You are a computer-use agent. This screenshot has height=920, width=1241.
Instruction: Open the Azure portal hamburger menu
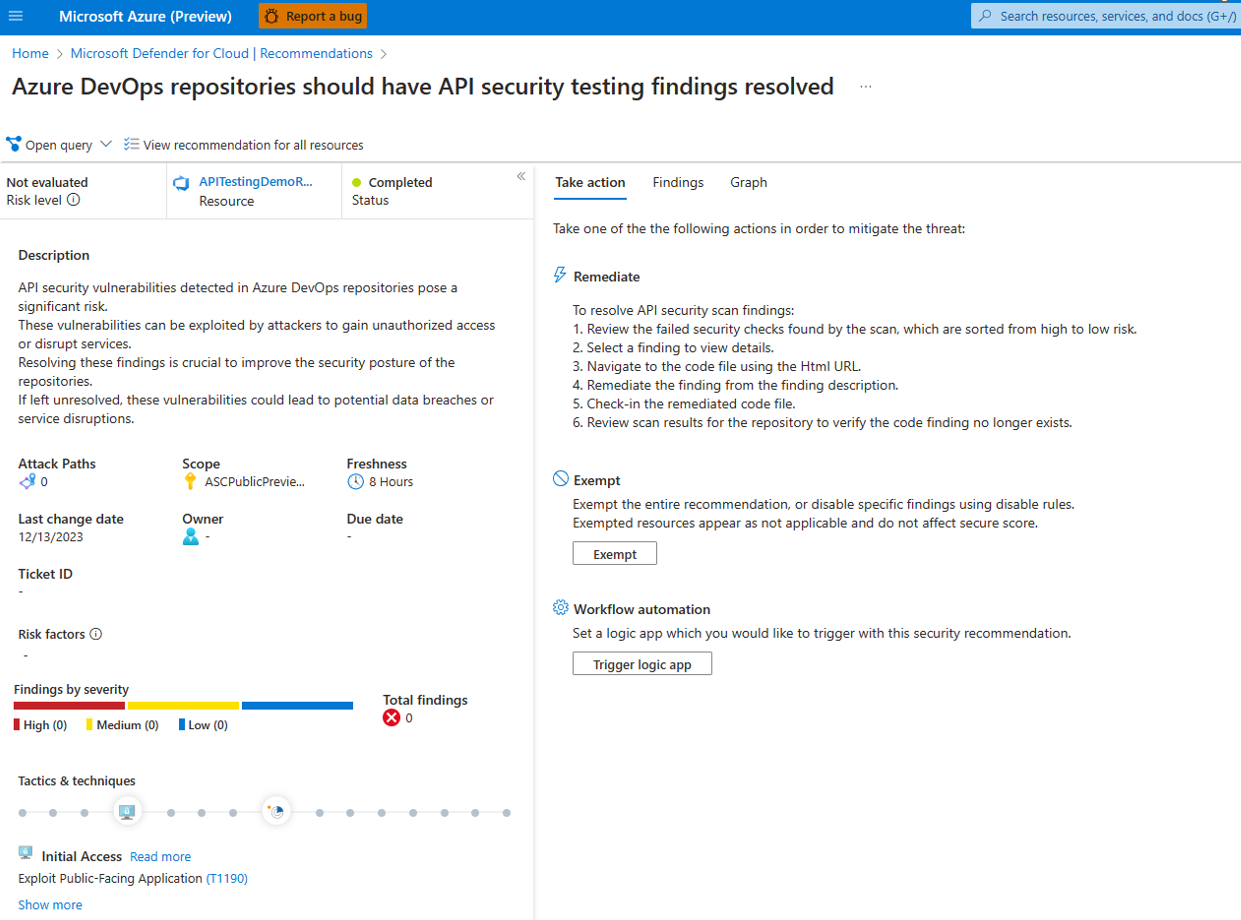(15, 15)
